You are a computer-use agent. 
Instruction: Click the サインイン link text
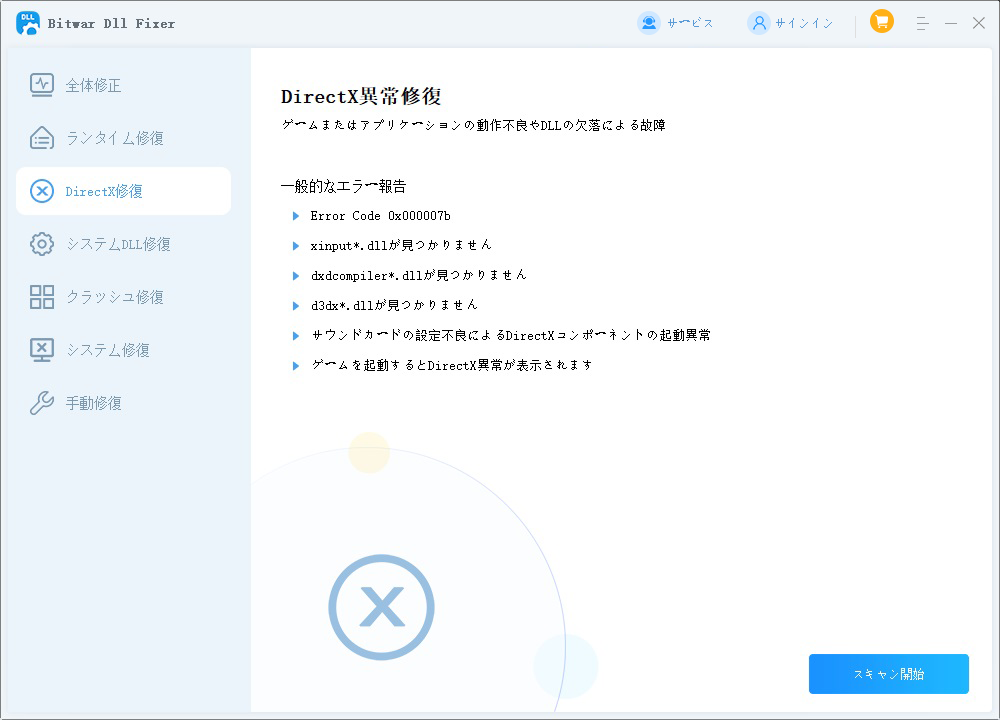click(x=804, y=24)
